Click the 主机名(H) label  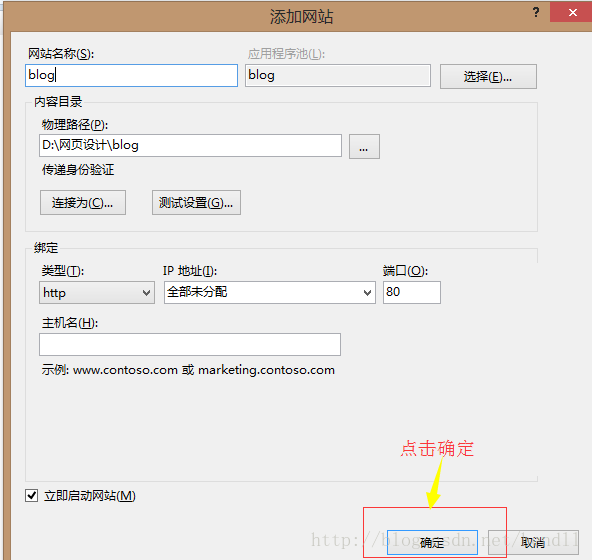click(70, 323)
